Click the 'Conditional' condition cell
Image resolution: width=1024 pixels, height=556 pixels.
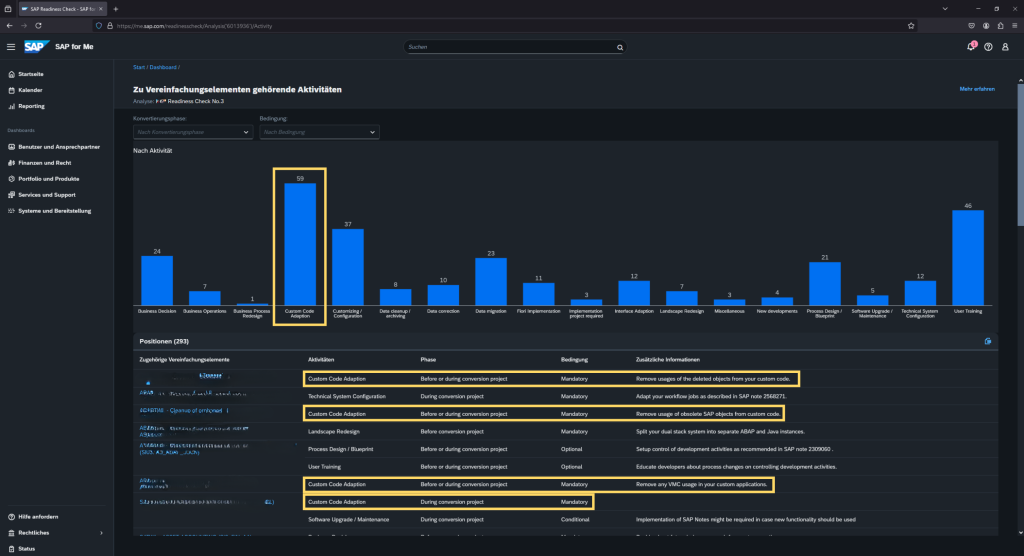(575, 520)
